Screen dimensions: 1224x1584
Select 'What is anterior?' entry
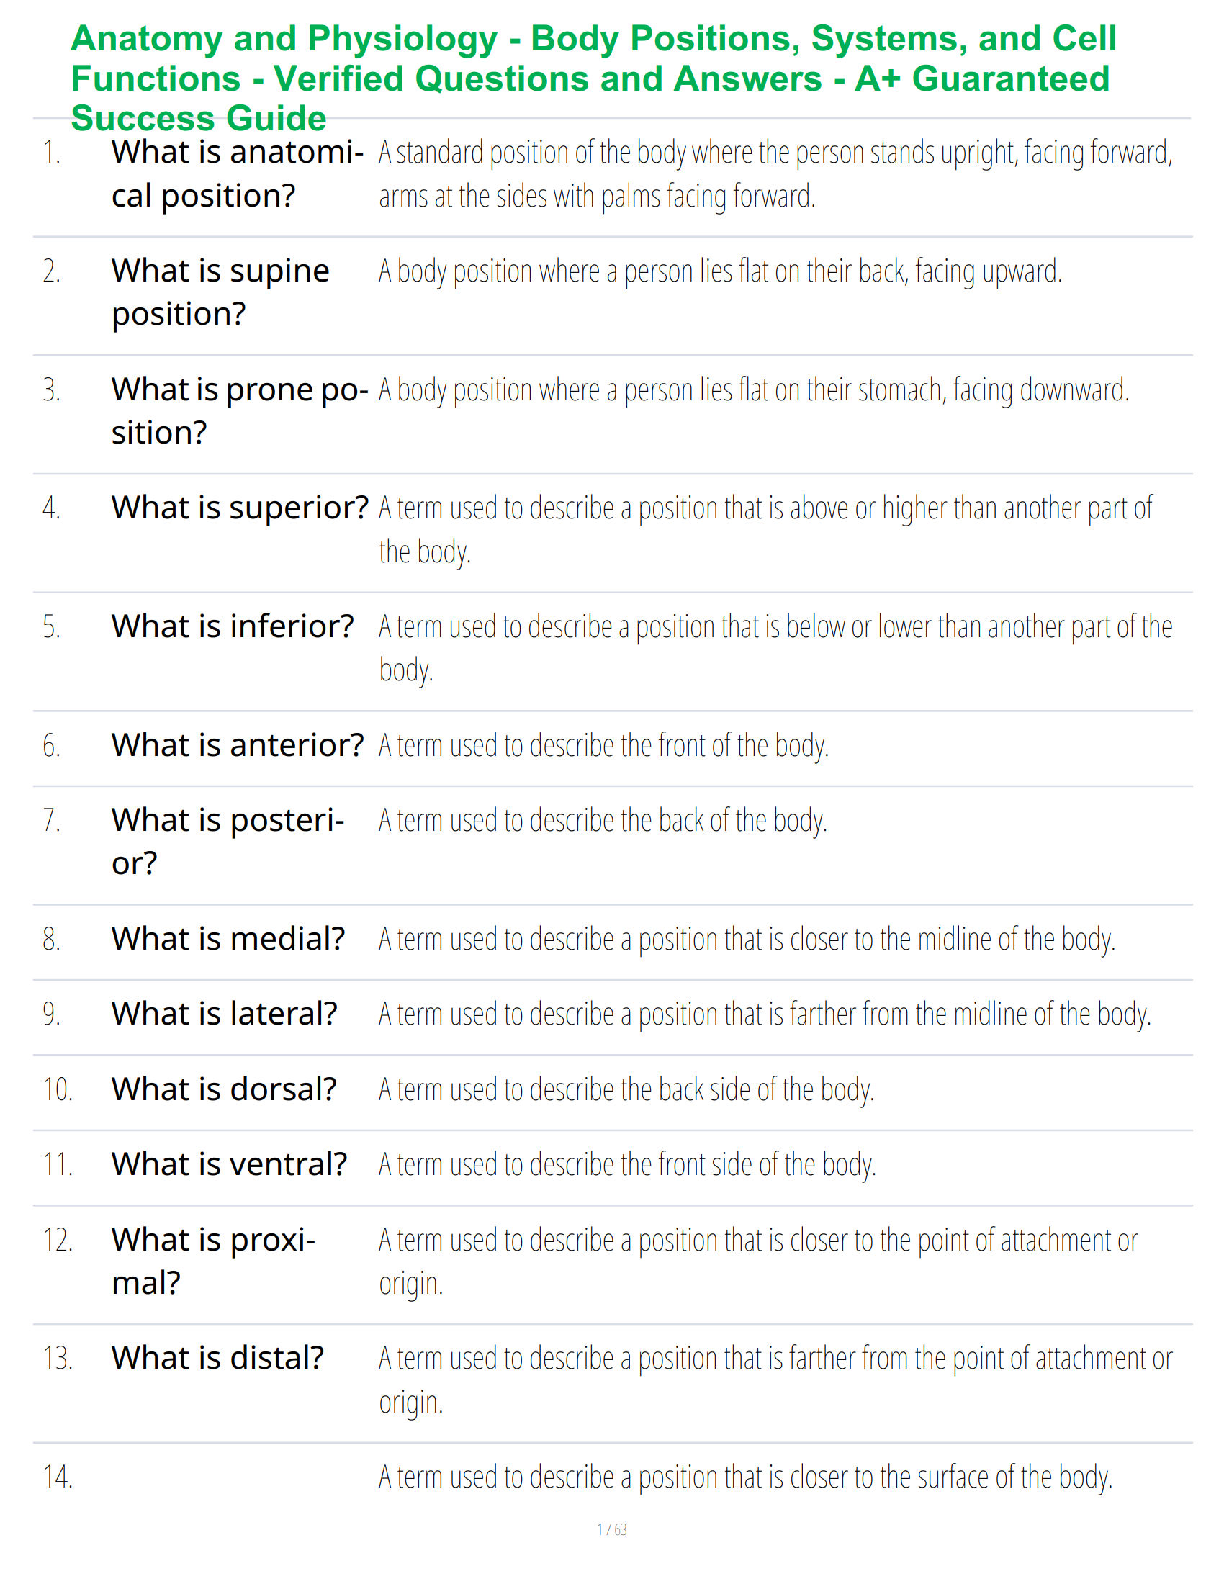[238, 746]
